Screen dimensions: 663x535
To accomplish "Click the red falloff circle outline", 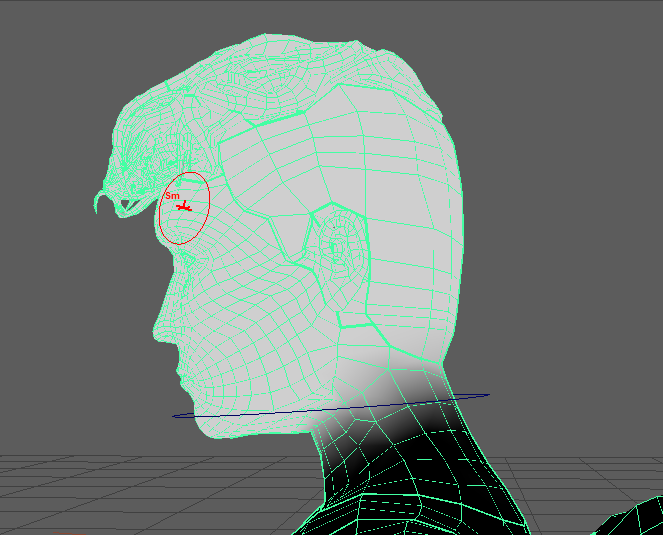I will click(208, 198).
